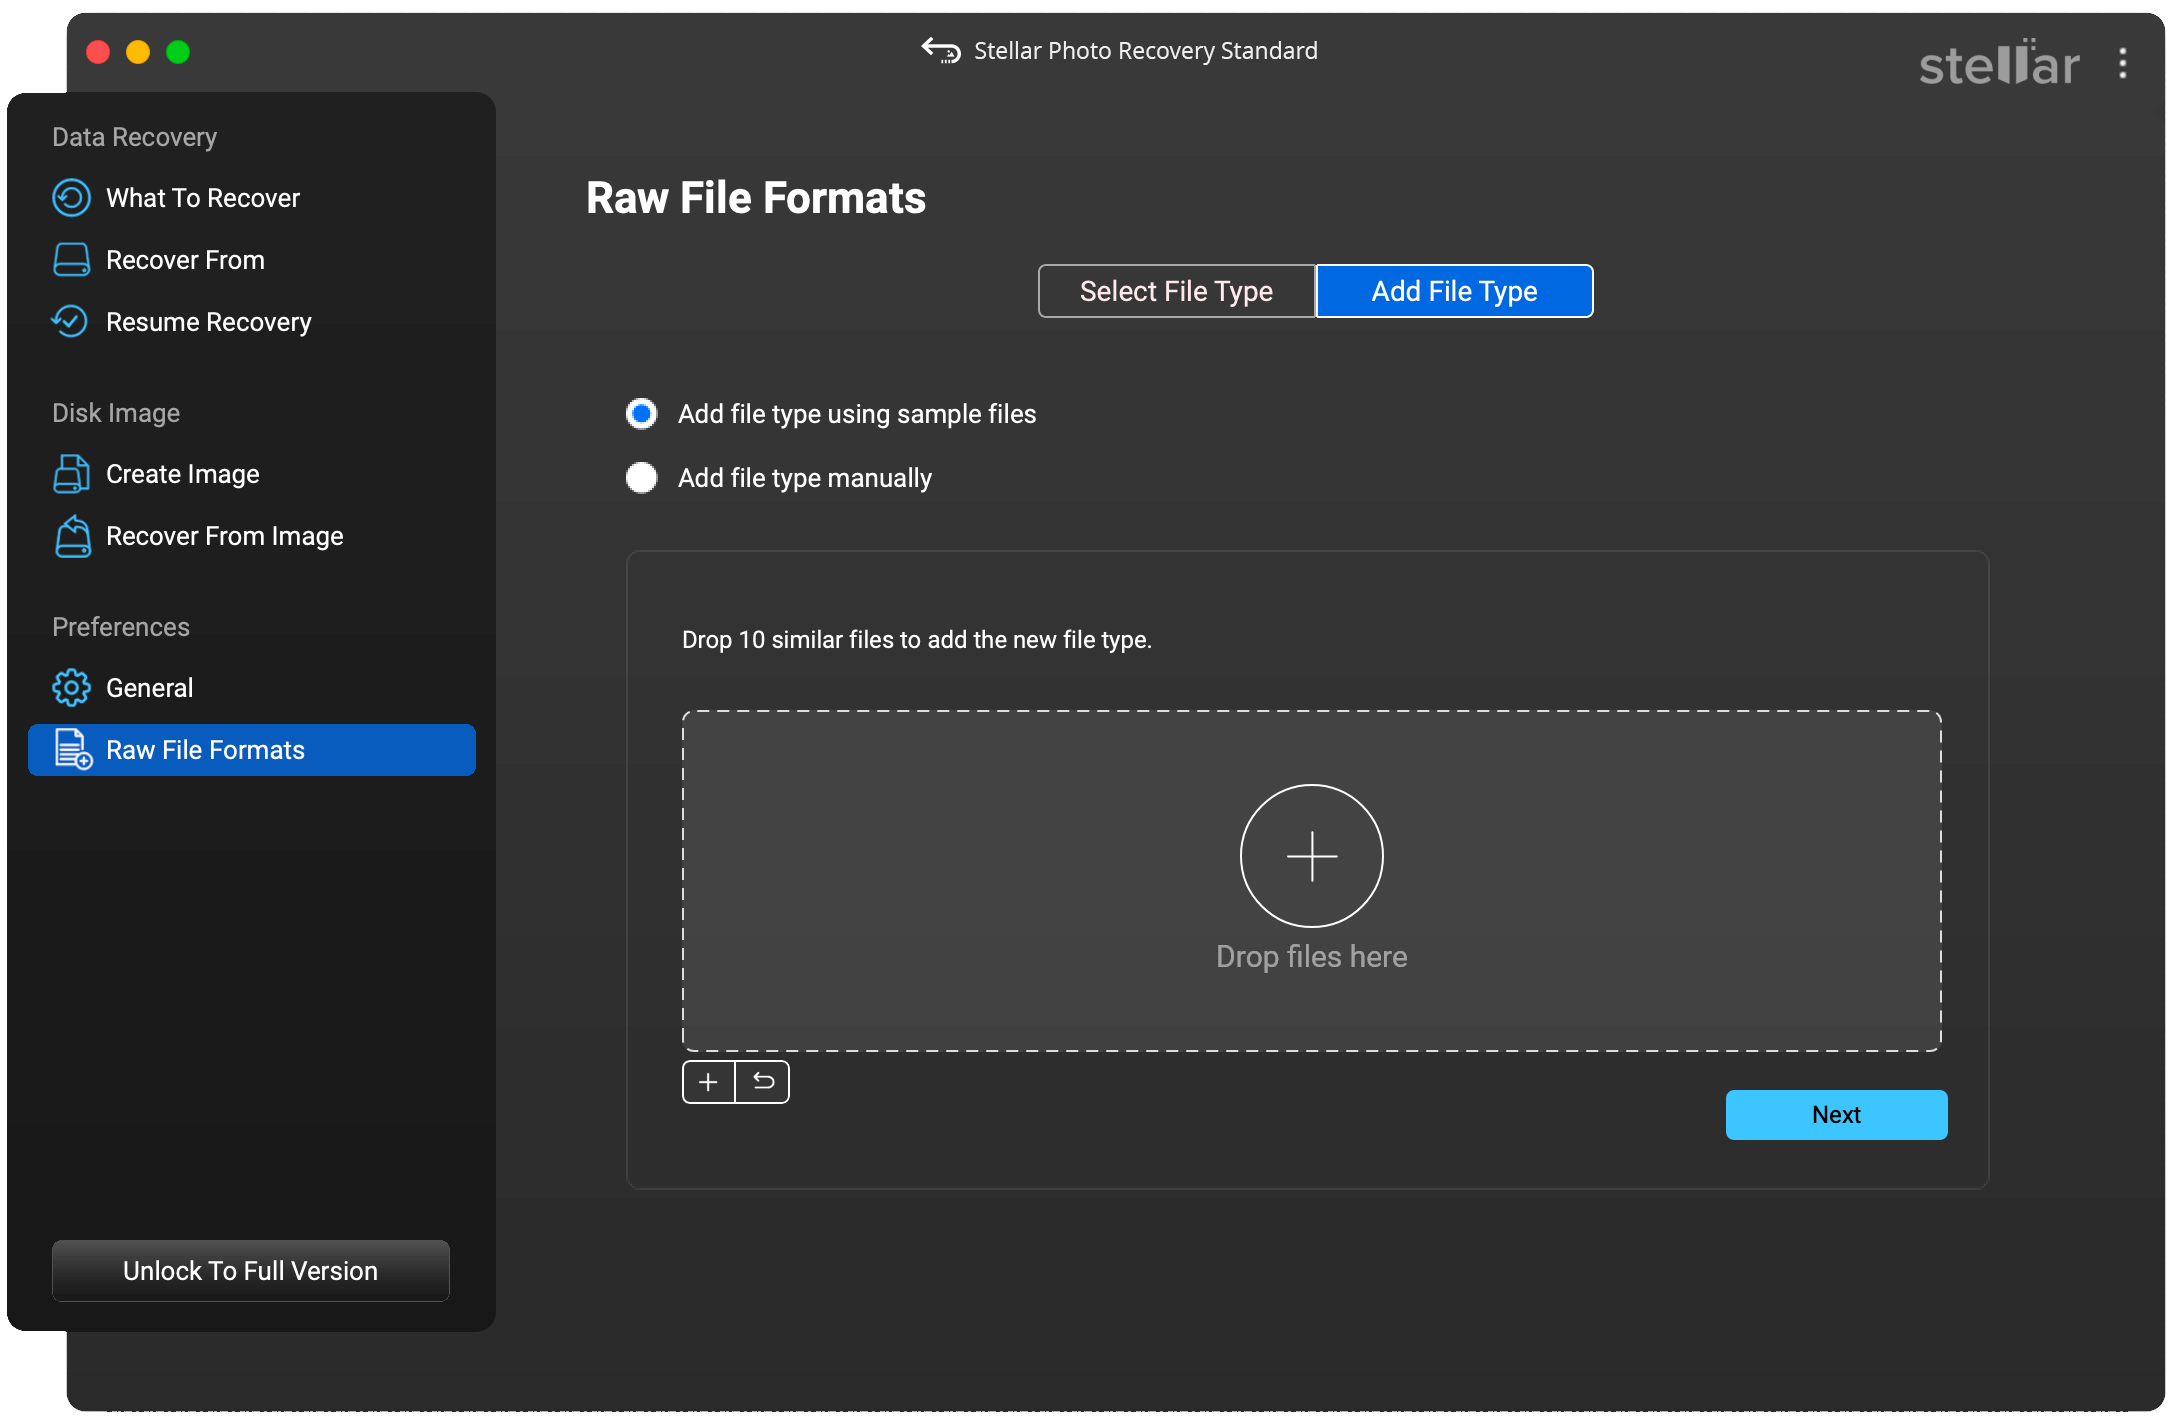Screen dimensions: 2174x1420
Task: Click the Stellar Photo Recovery Standard title
Action: tap(1146, 50)
